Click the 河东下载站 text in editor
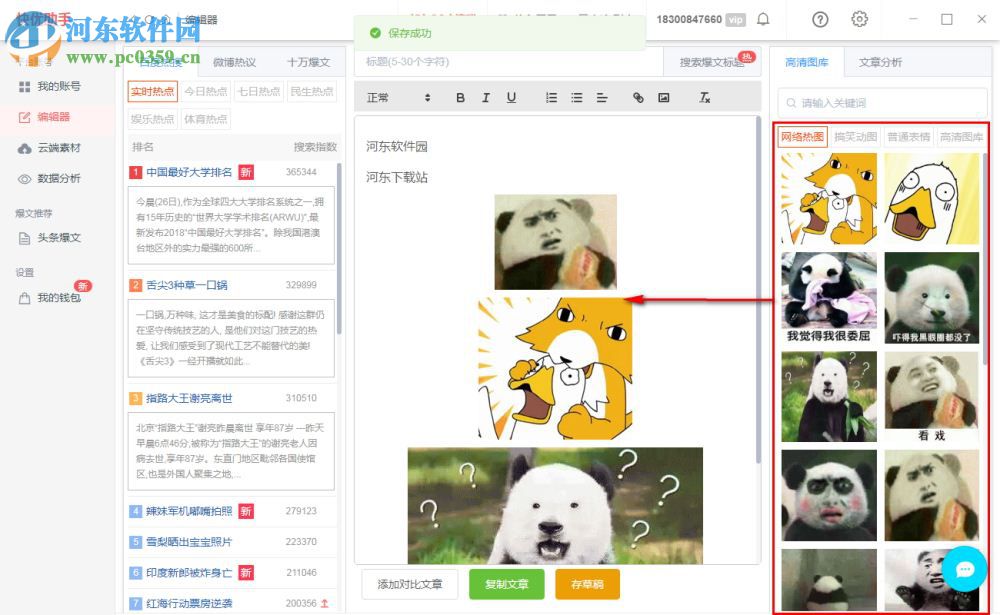Viewport: 1000px width, 615px height. coord(397,177)
